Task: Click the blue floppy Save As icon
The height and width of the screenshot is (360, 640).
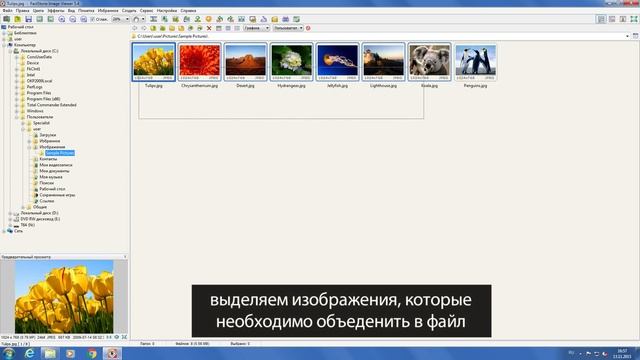Action: pos(29,19)
